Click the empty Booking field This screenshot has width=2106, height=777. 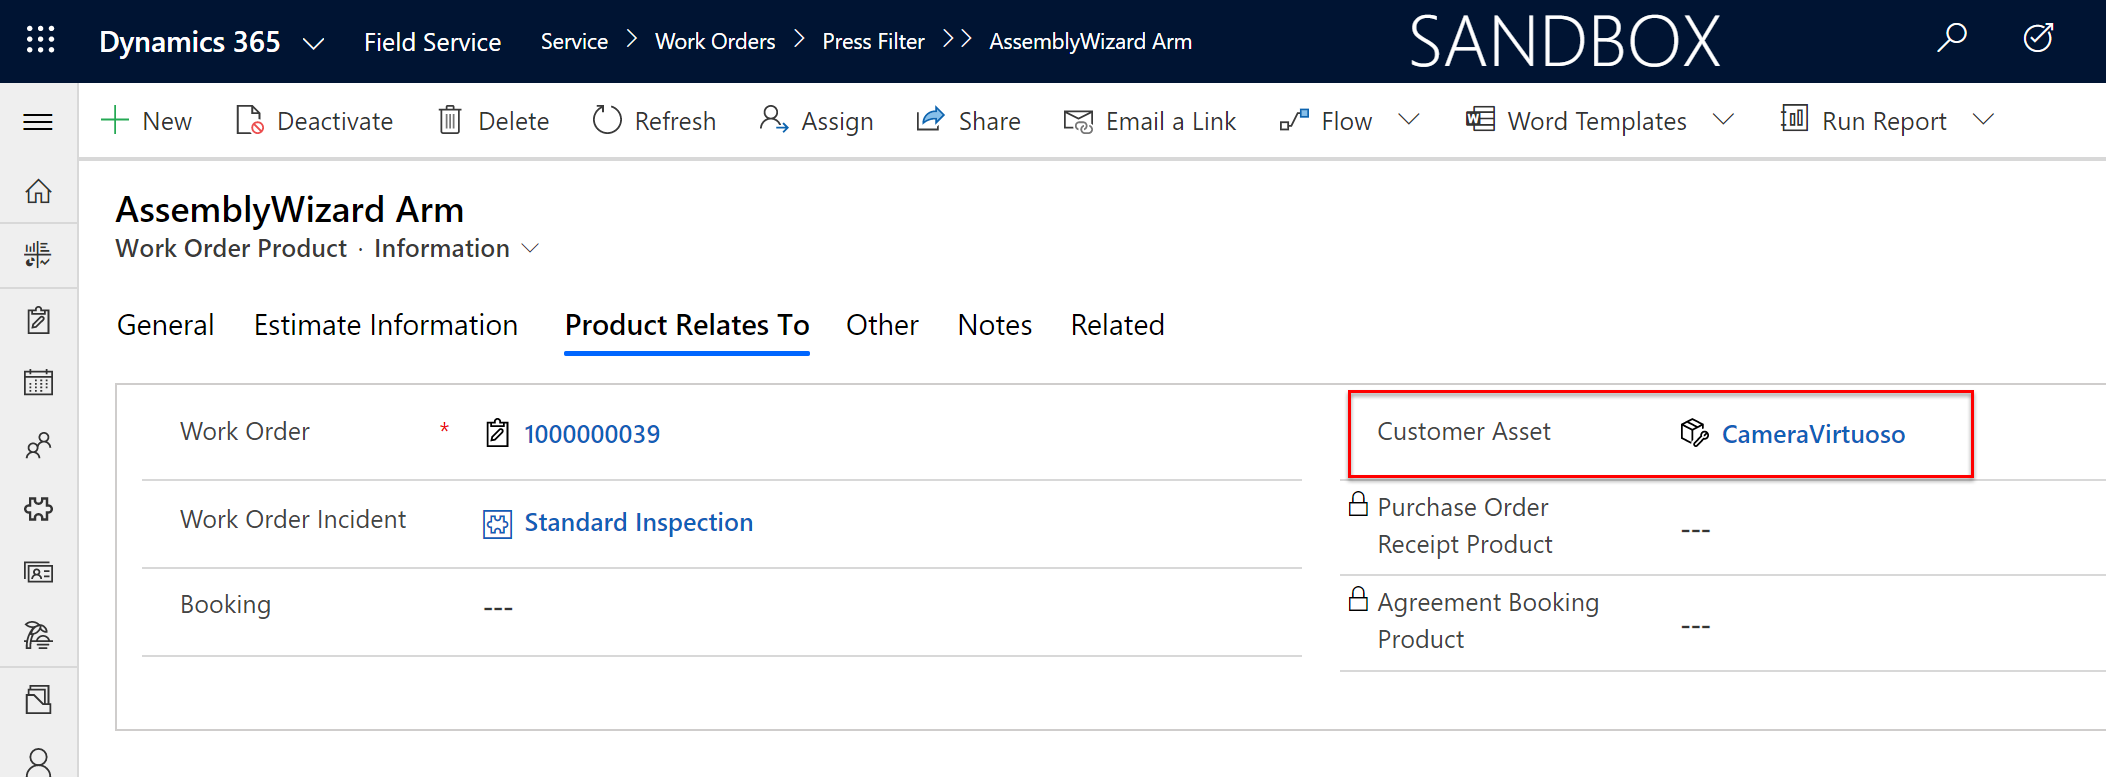(498, 608)
